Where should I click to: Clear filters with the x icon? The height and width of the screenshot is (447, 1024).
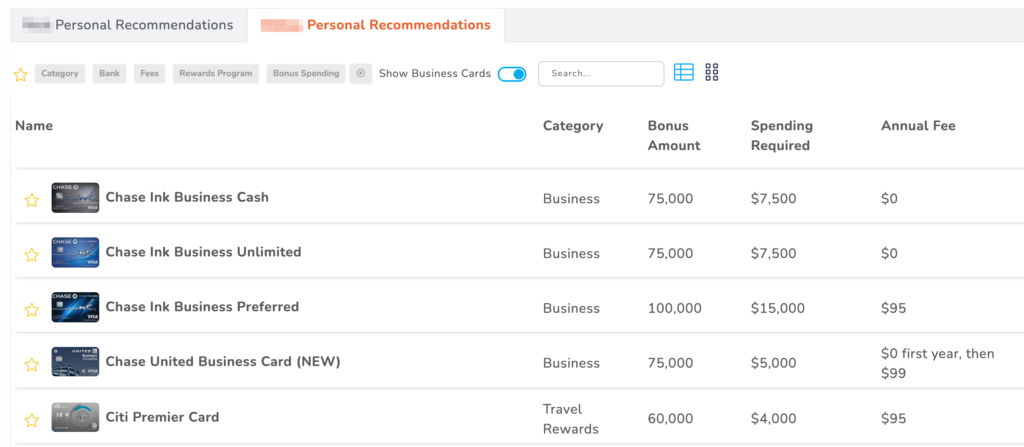pyautogui.click(x=361, y=73)
